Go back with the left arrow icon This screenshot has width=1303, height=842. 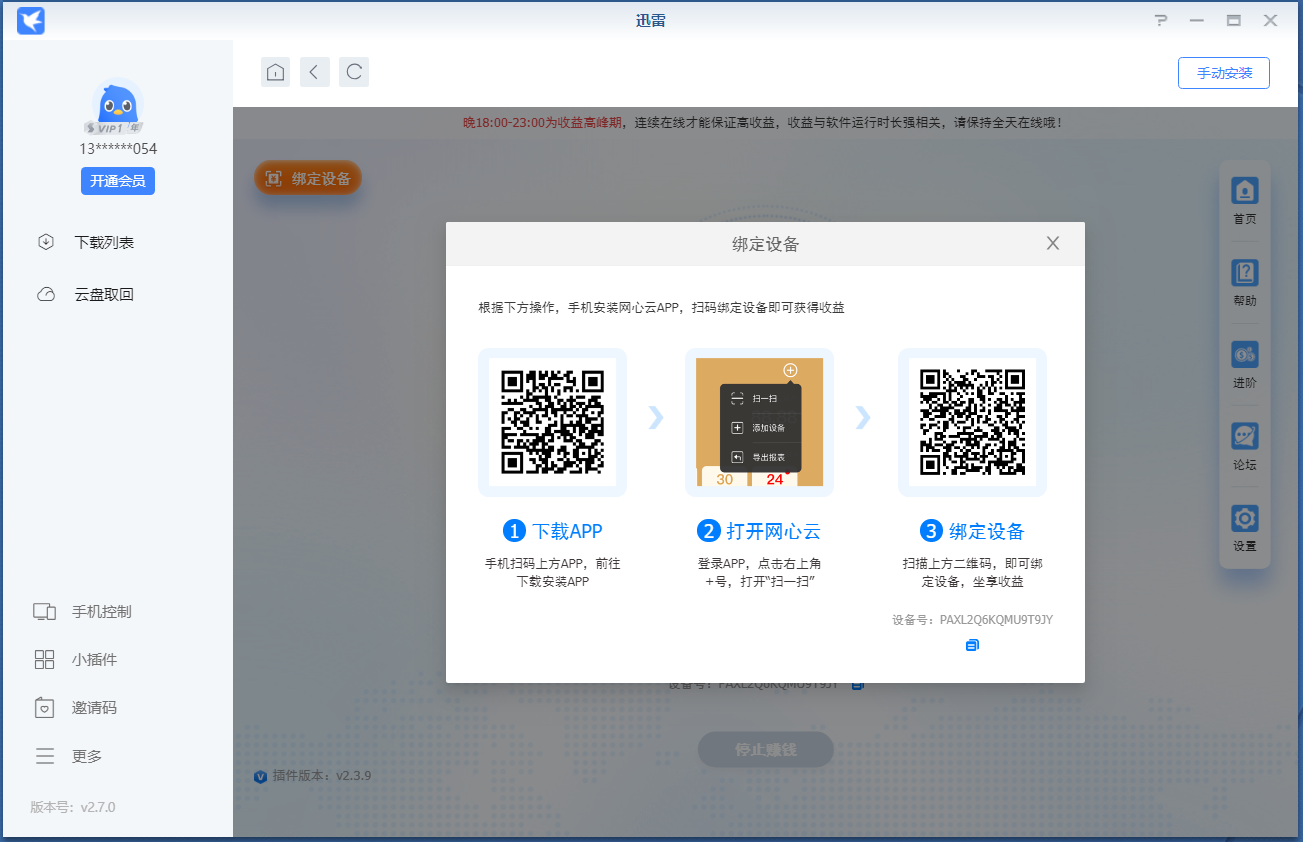315,72
